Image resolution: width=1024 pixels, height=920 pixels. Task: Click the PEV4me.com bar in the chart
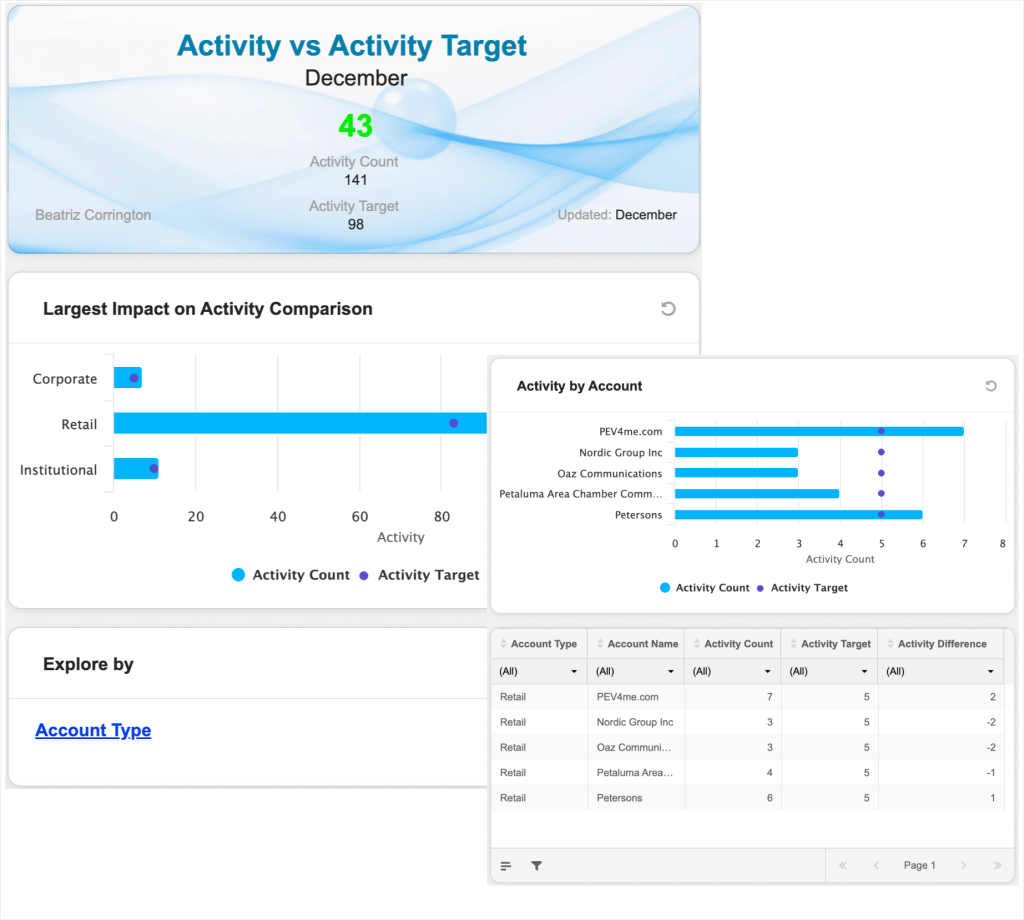pyautogui.click(x=818, y=431)
